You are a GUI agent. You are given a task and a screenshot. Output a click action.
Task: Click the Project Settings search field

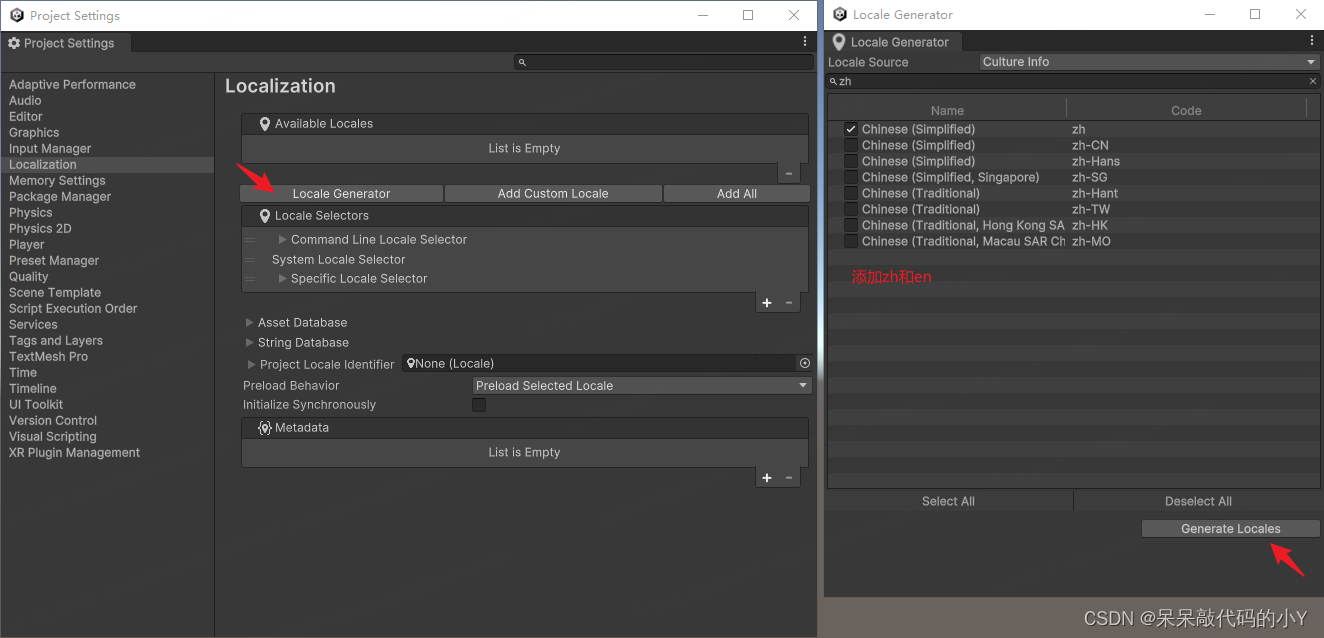coord(665,62)
